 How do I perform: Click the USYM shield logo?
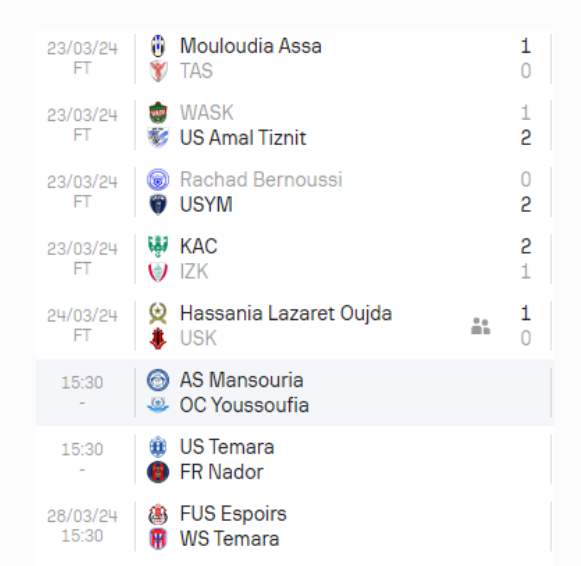(158, 204)
